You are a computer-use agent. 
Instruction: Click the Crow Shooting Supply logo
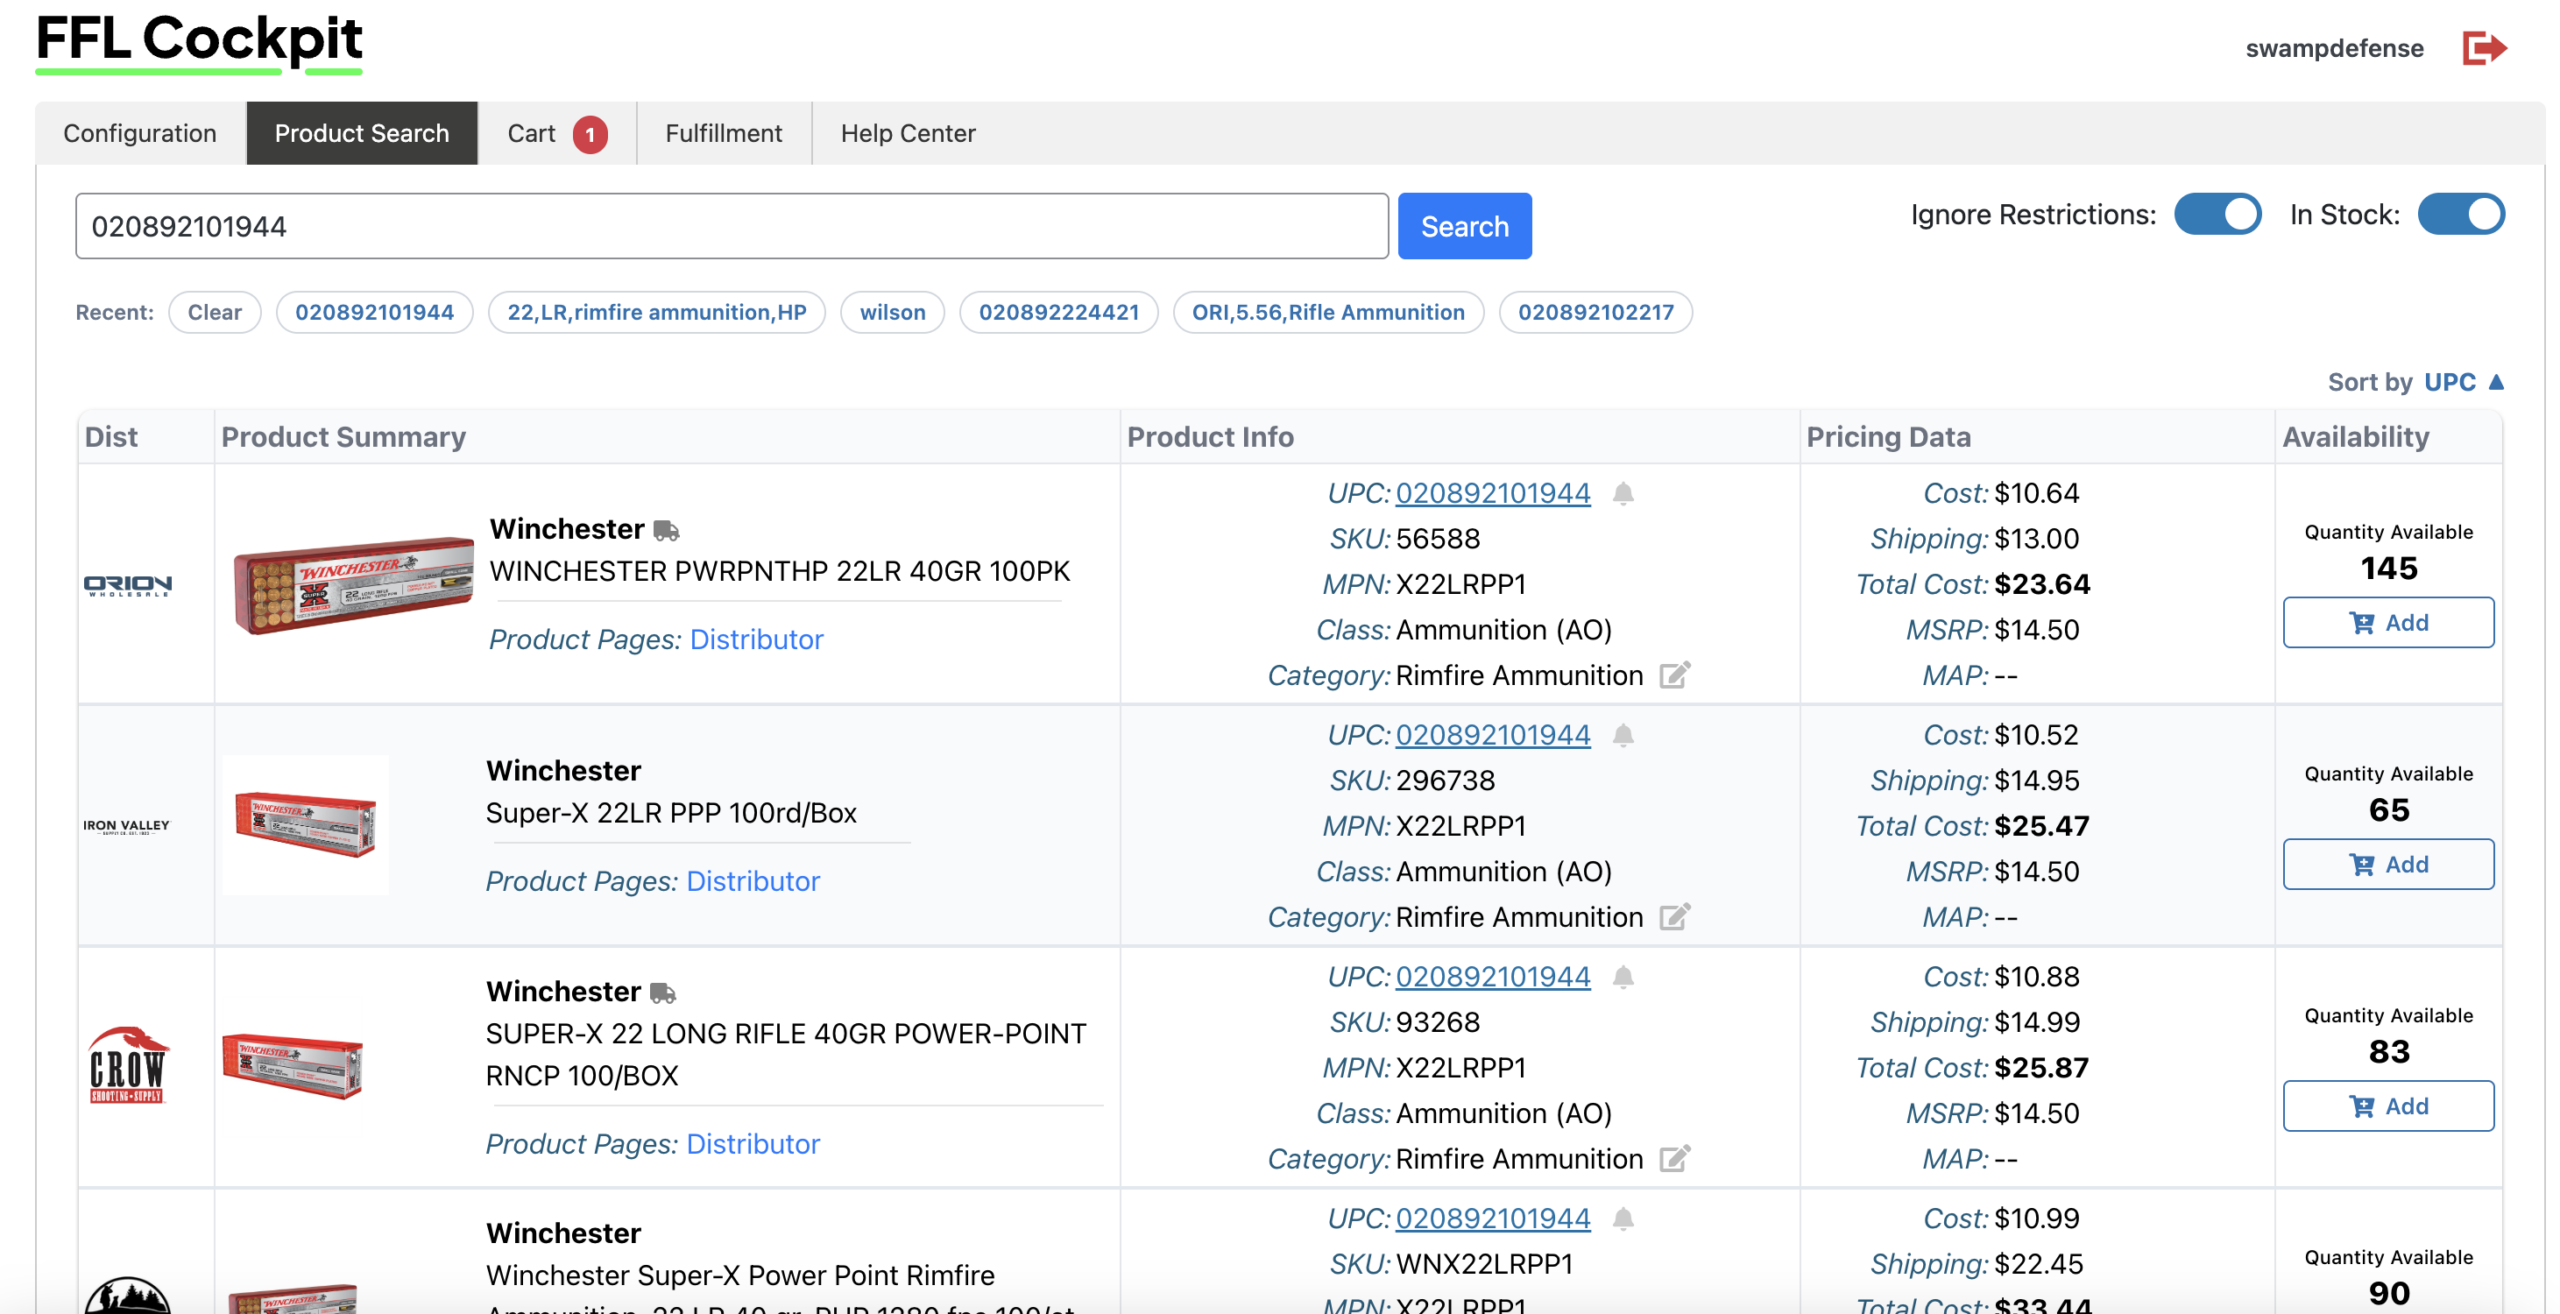pyautogui.click(x=127, y=1066)
